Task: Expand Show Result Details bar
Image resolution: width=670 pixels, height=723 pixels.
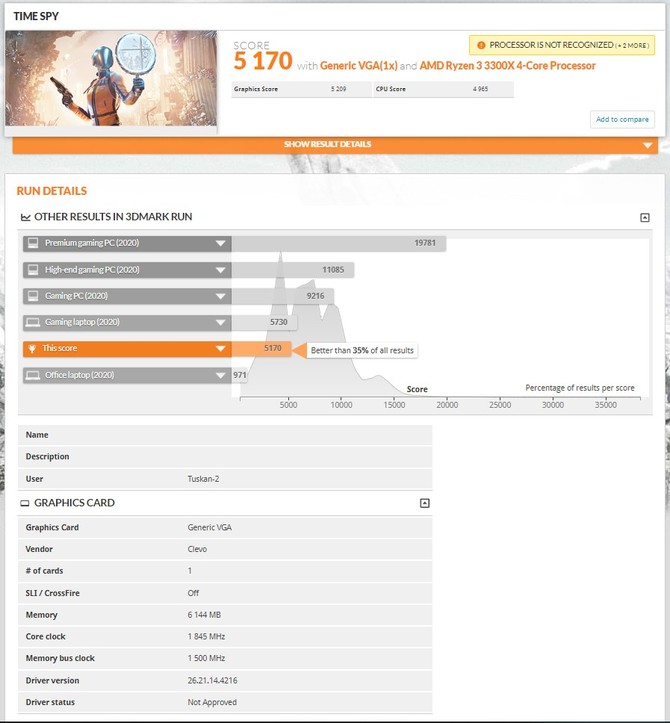Action: coord(335,145)
